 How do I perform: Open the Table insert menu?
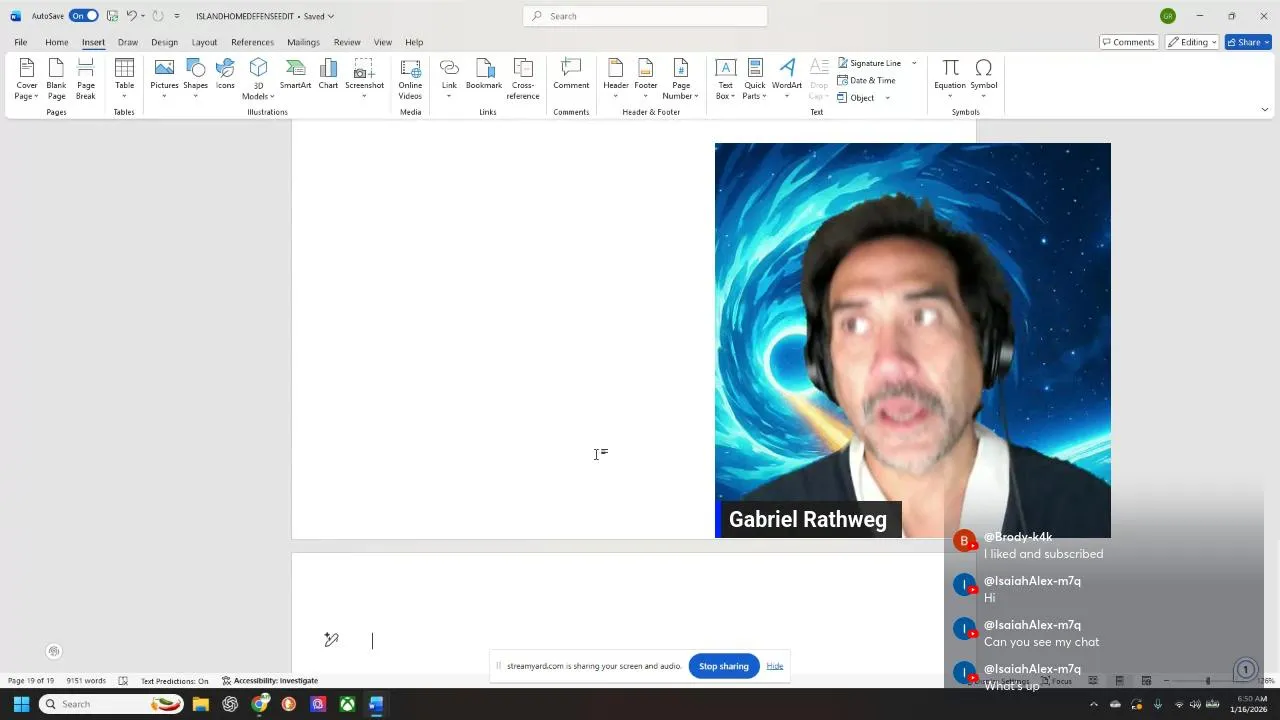tap(124, 79)
